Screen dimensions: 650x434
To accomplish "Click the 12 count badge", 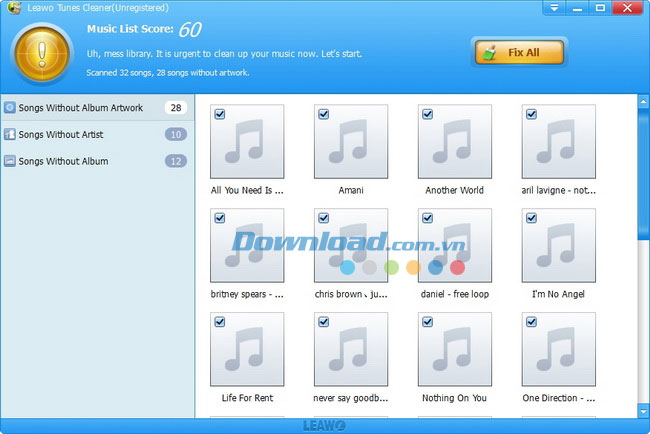I will pyautogui.click(x=176, y=161).
